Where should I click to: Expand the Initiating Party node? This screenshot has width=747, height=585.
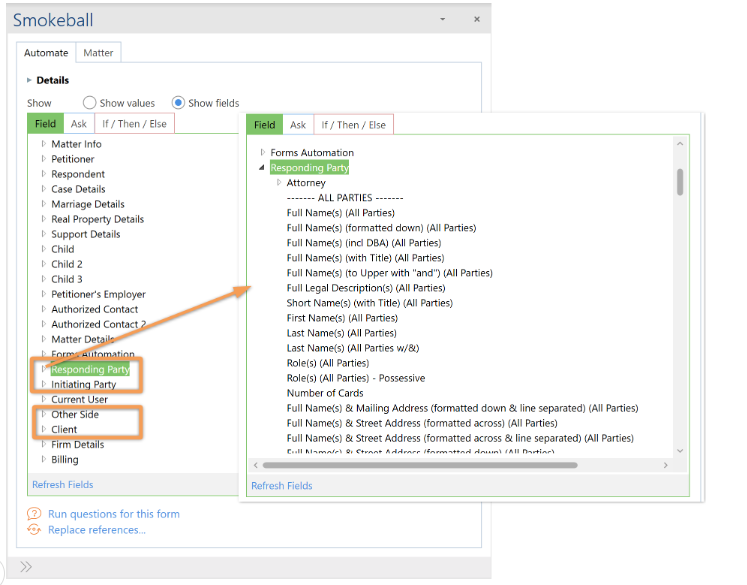coord(43,384)
